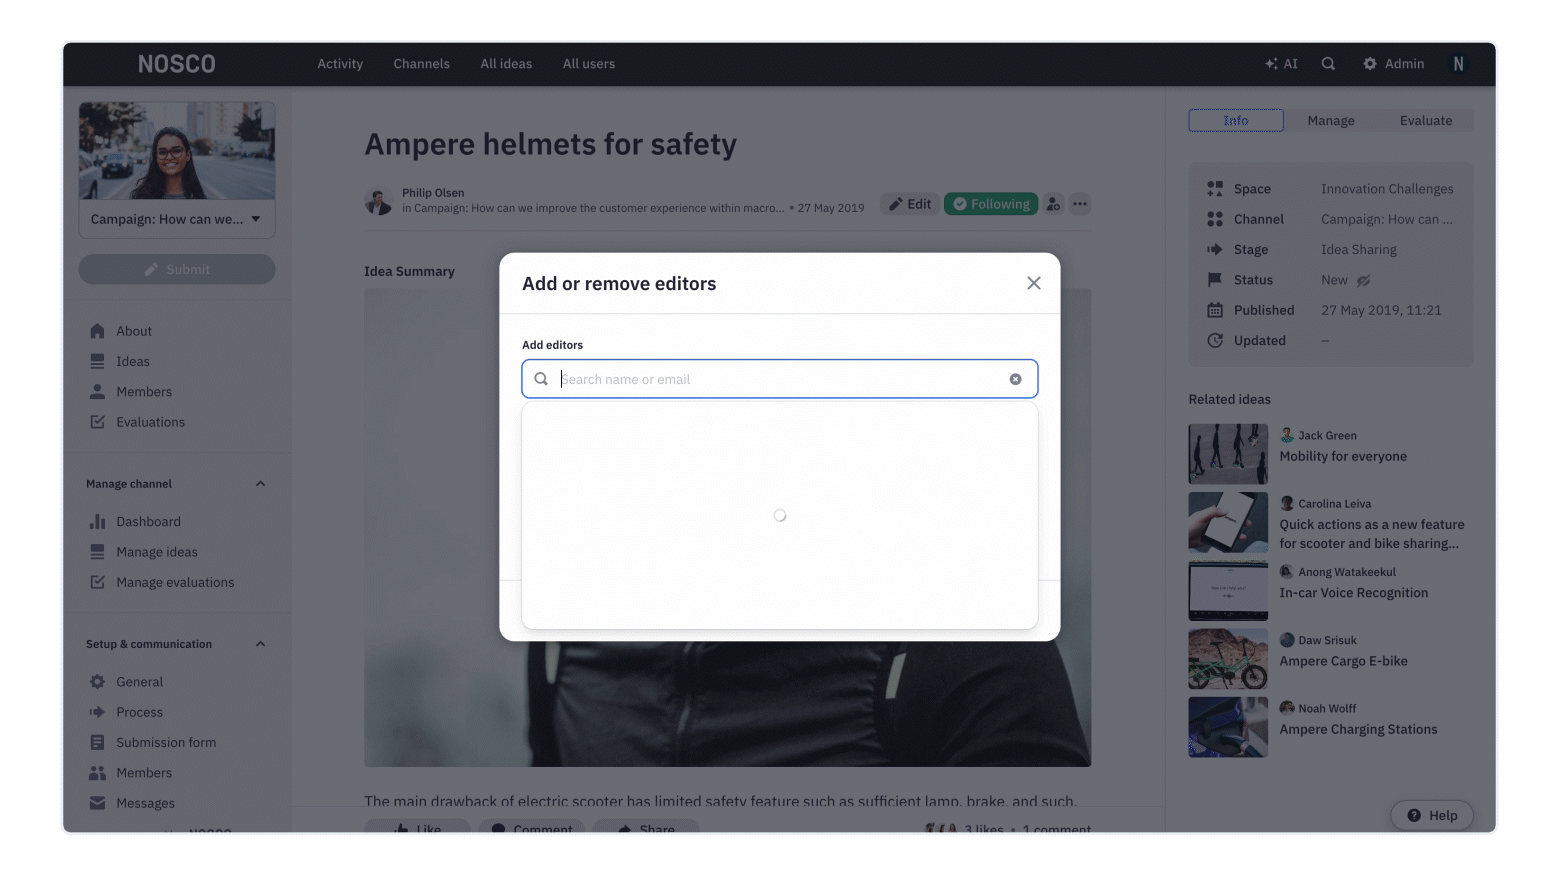The height and width of the screenshot is (875, 1555).
Task: Click Philip Olsen's avatar
Action: [x=379, y=201]
